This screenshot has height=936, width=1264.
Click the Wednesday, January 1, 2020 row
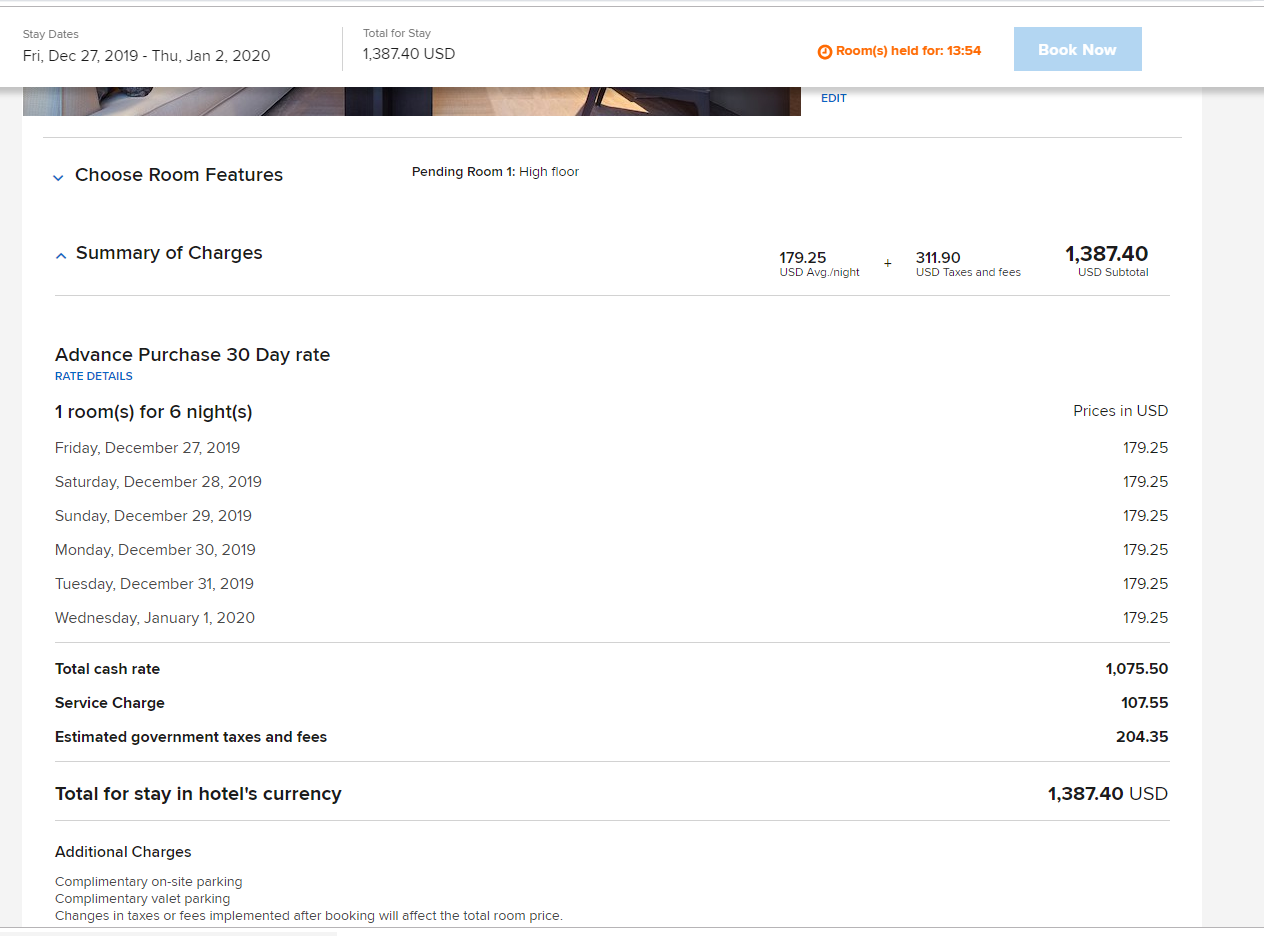pyautogui.click(x=611, y=618)
